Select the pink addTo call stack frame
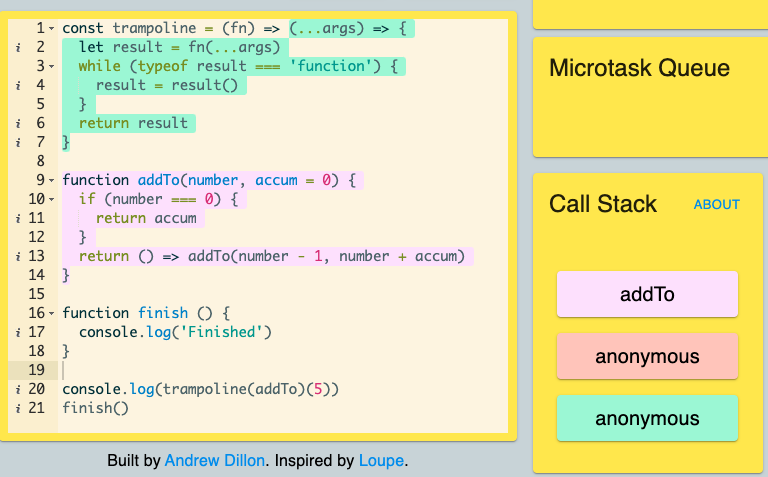 (647, 294)
